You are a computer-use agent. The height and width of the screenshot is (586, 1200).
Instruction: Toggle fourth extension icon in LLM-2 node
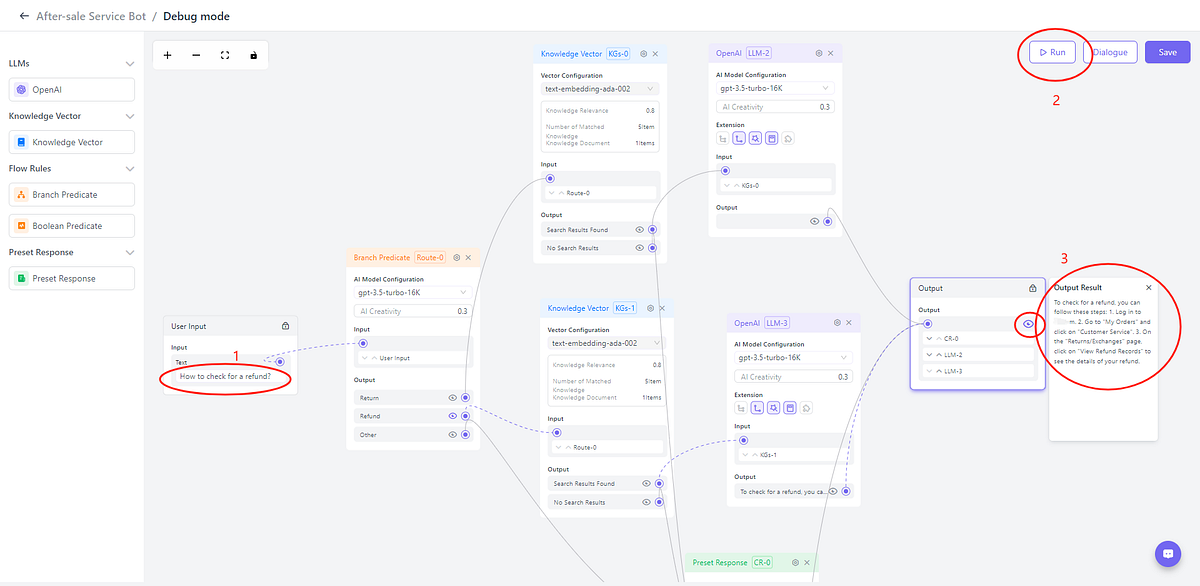click(772, 138)
